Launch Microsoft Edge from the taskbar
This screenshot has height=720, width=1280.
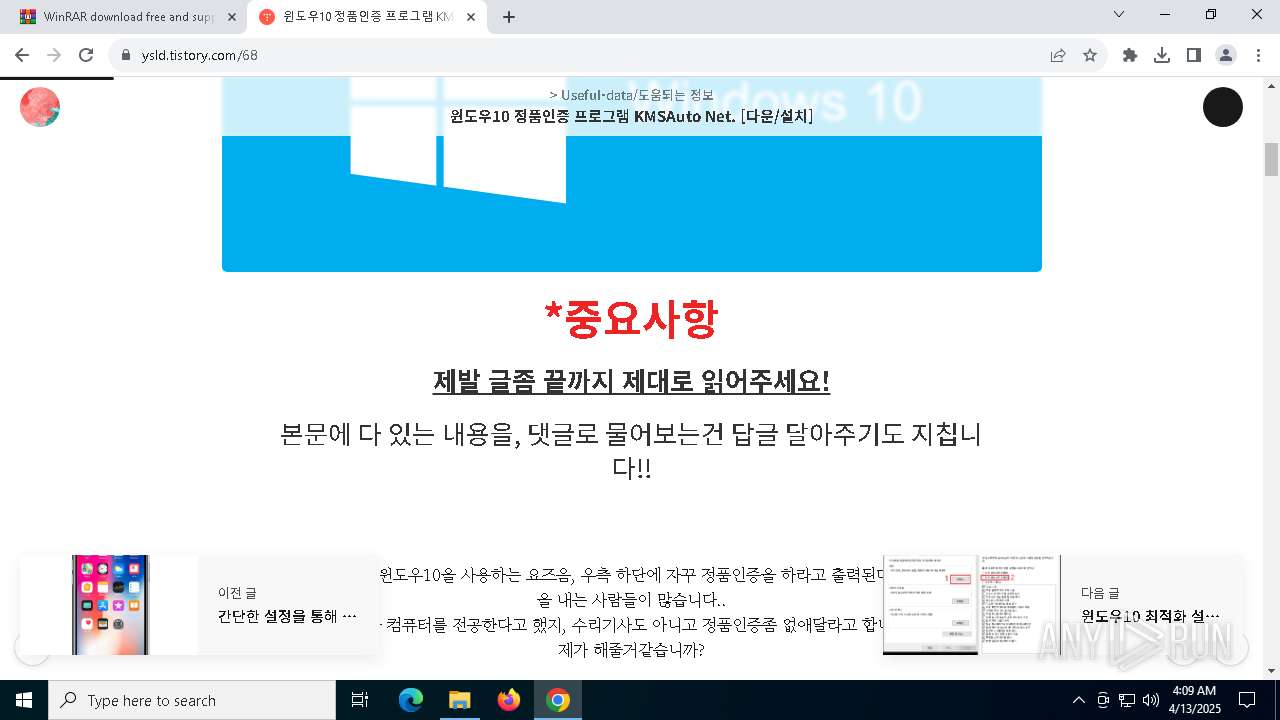[411, 700]
